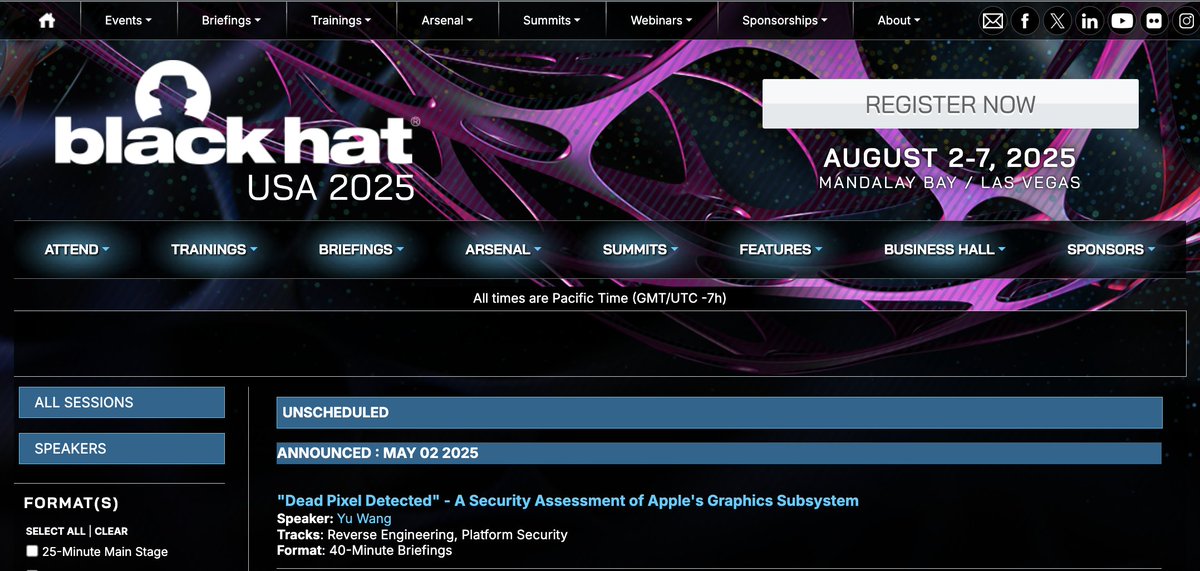Expand the Summits top bar menu

tap(553, 20)
